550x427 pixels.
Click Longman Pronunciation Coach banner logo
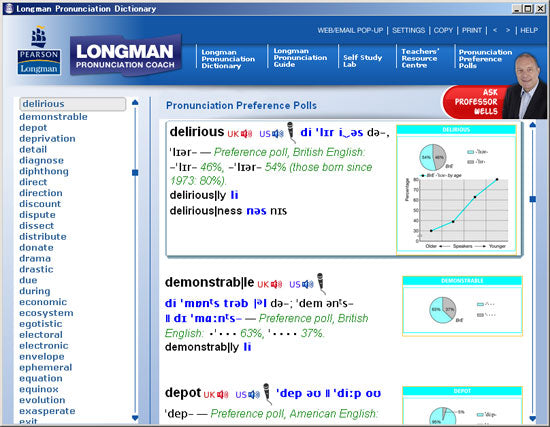(x=125, y=55)
